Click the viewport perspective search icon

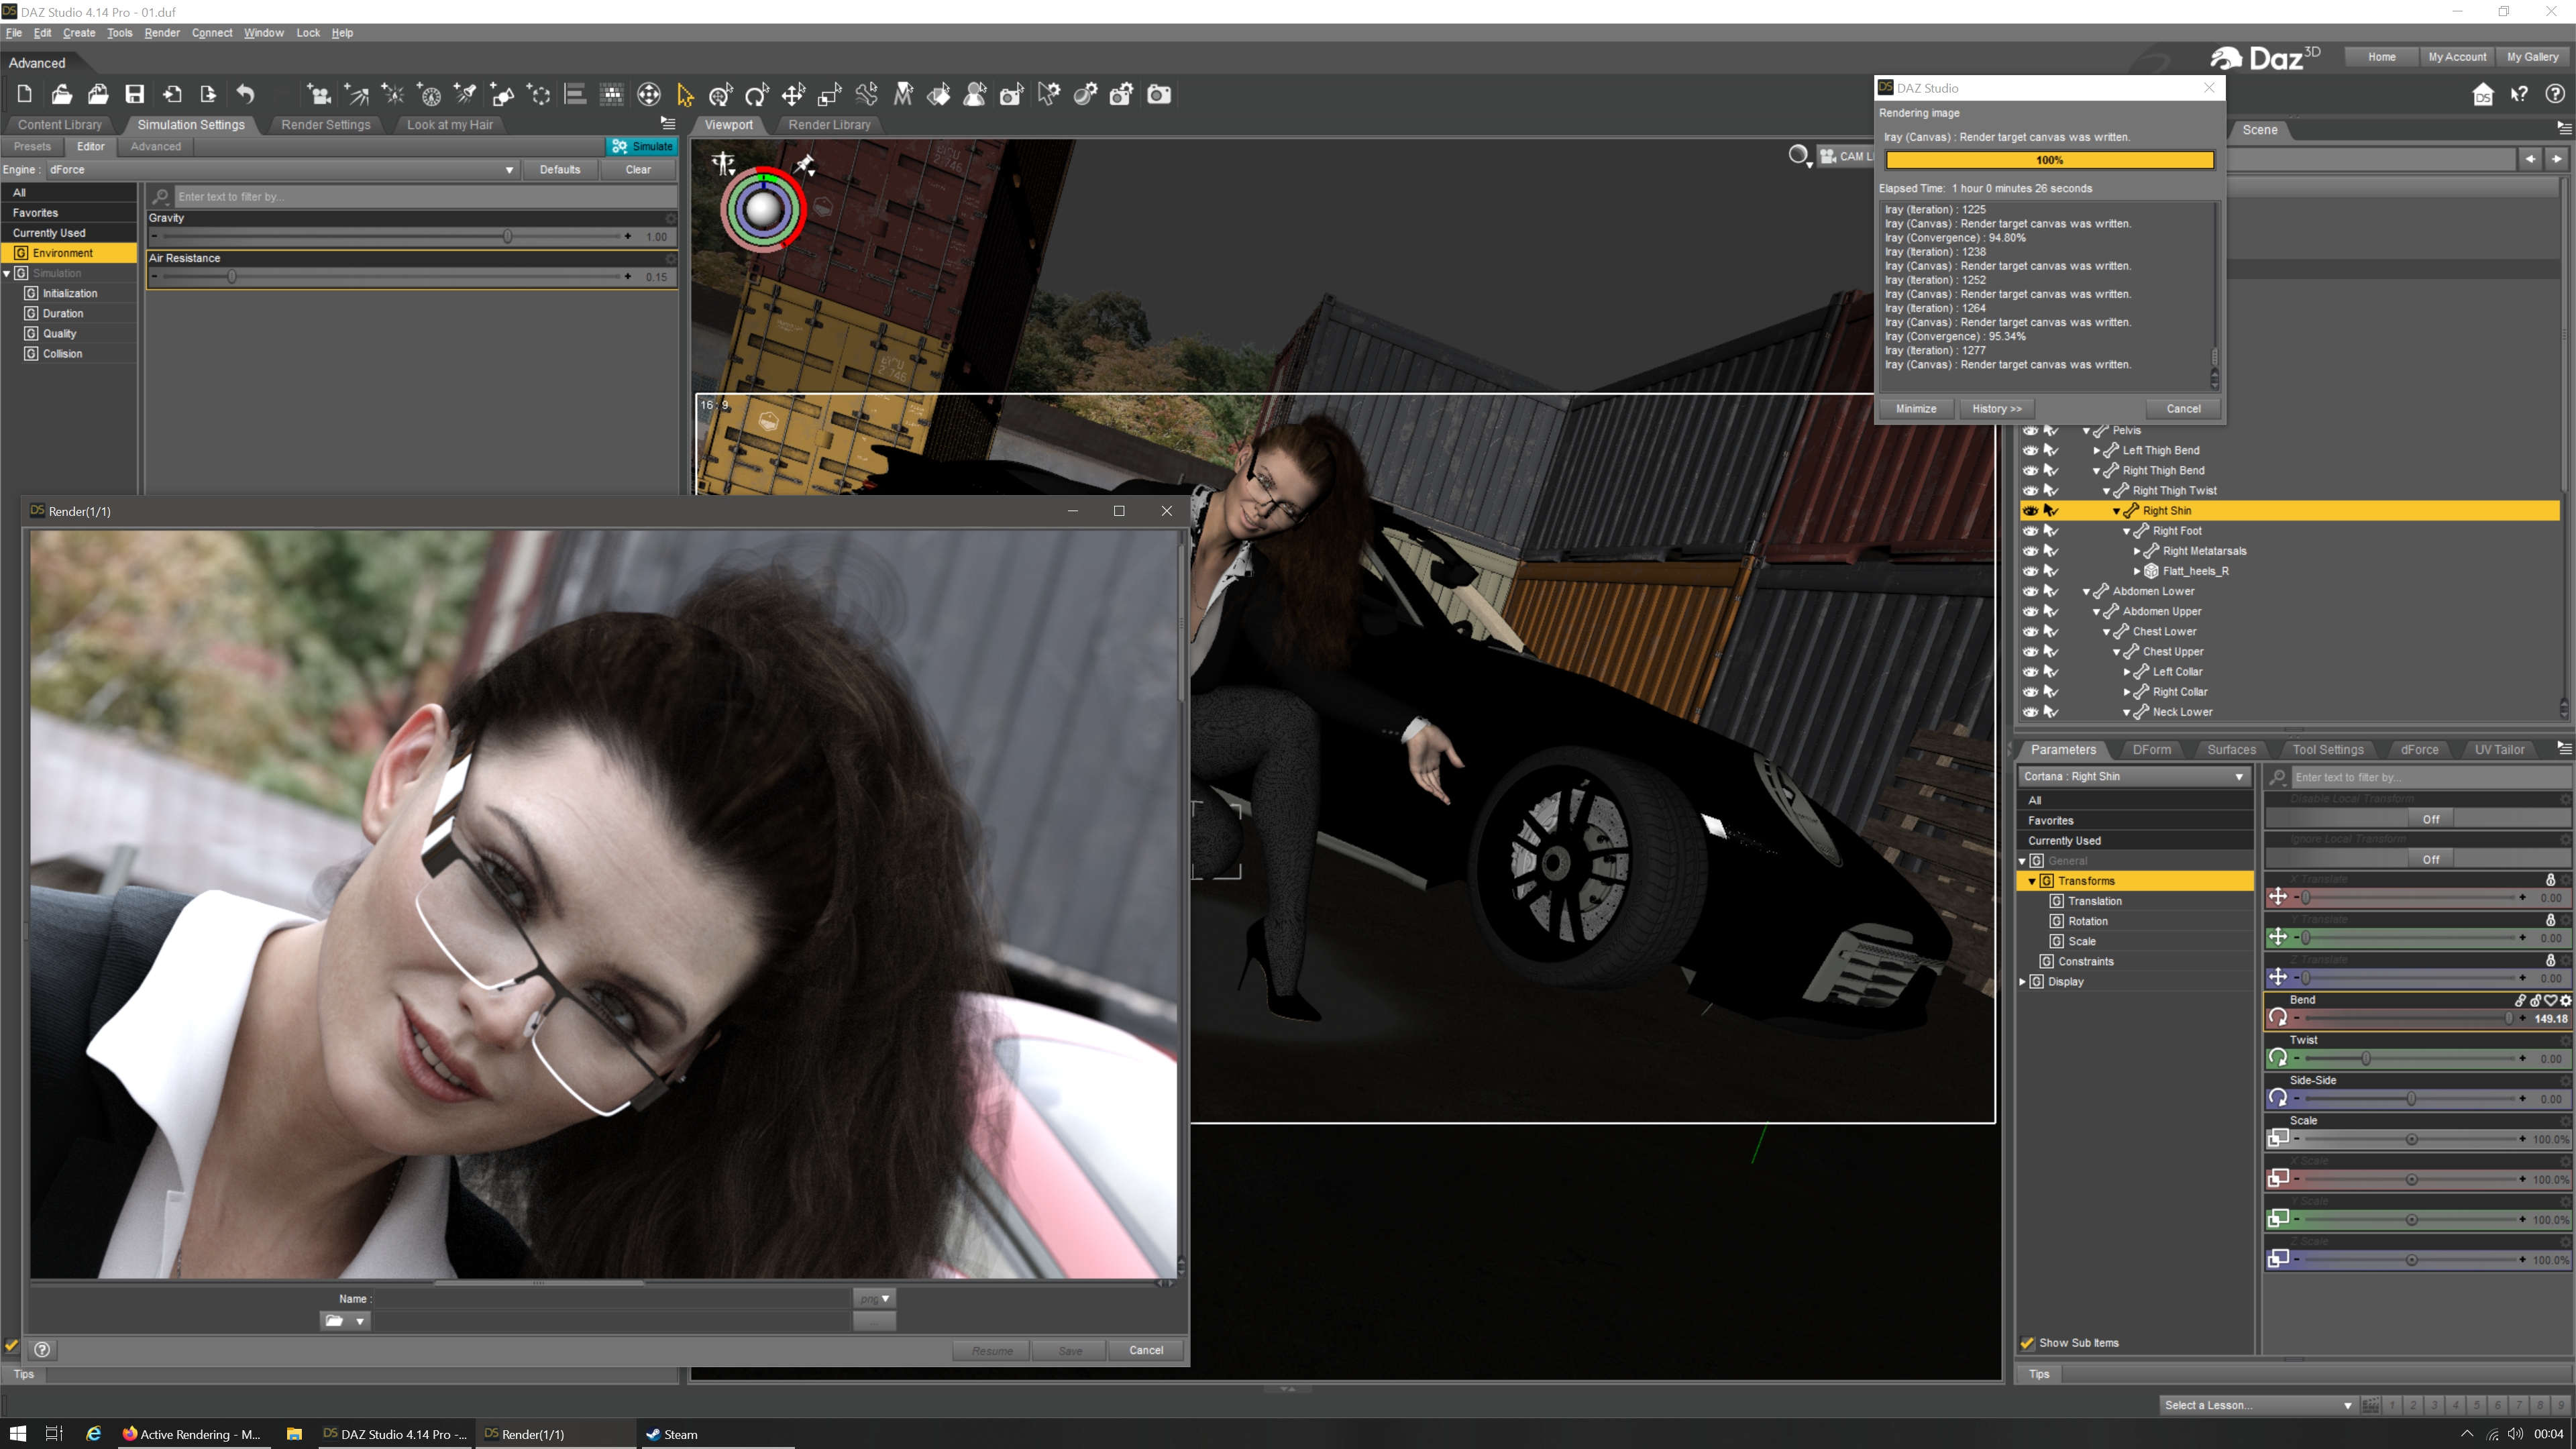[1799, 156]
